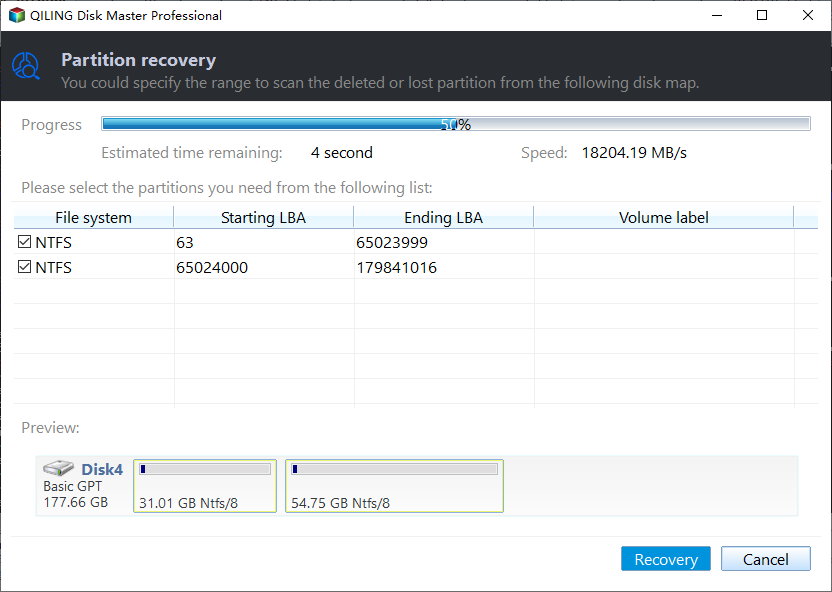Click the Starting LBA value 63

pyautogui.click(x=185, y=242)
